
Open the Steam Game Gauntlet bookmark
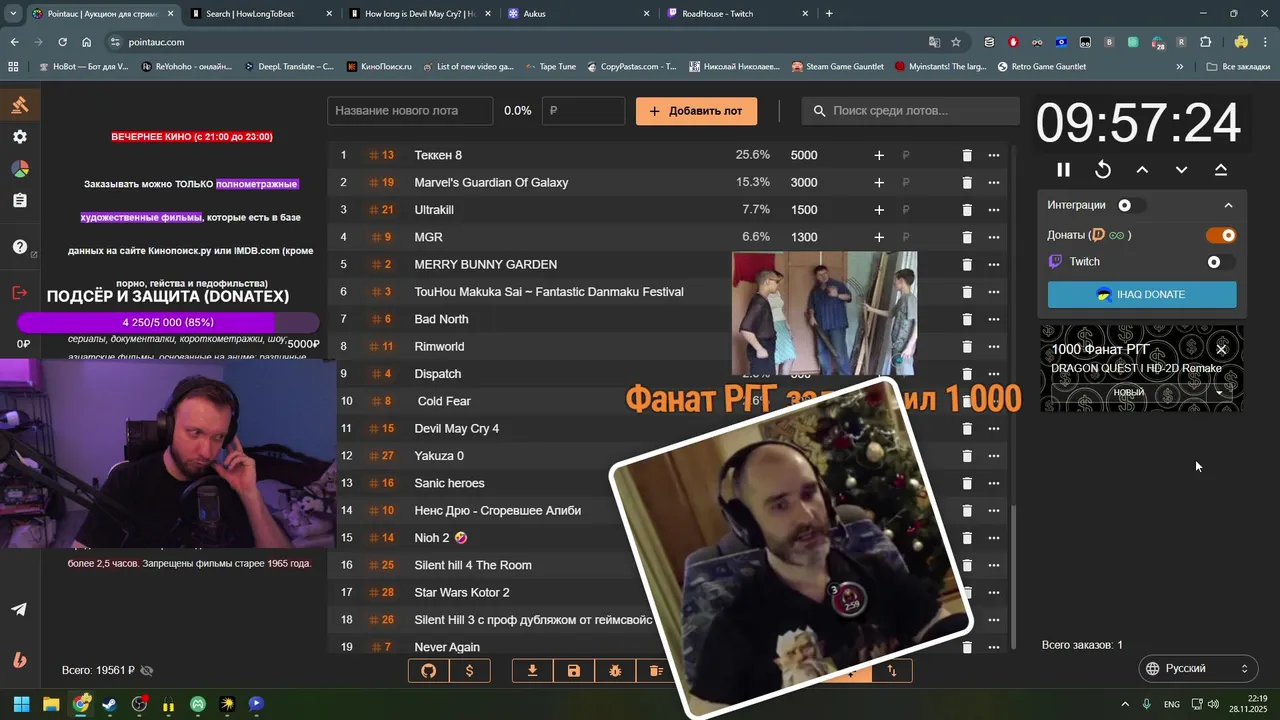tap(837, 67)
